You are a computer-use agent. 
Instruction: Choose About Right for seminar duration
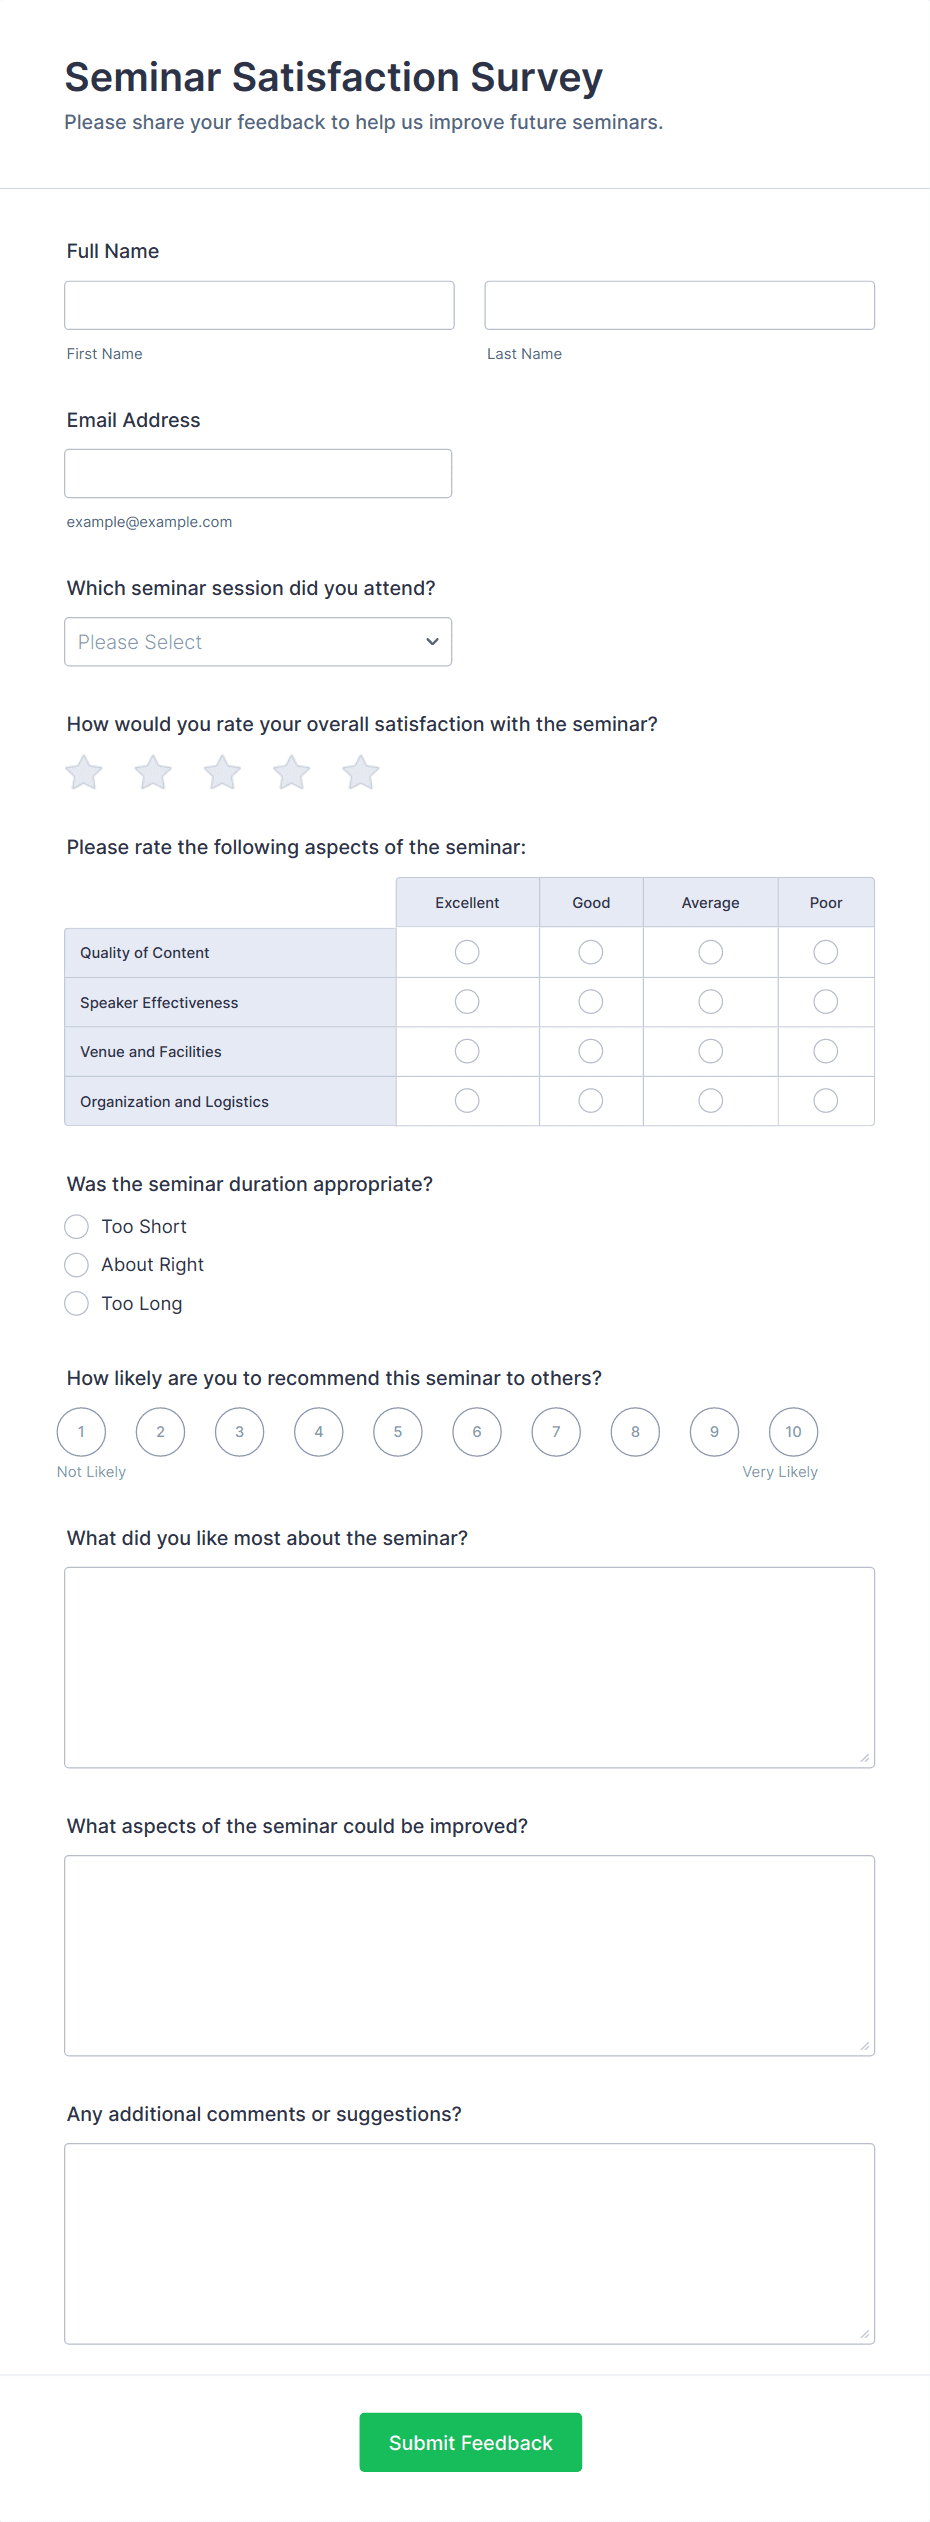[77, 1265]
